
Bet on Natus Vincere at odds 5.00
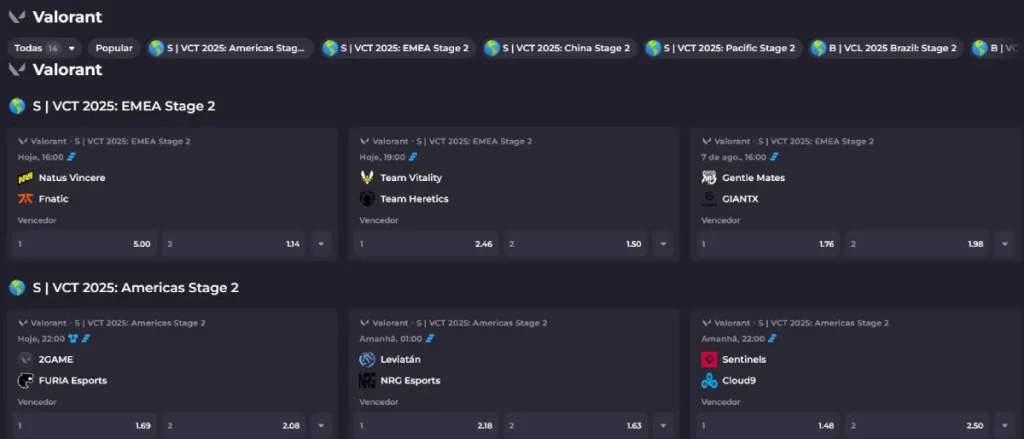[x=84, y=244]
